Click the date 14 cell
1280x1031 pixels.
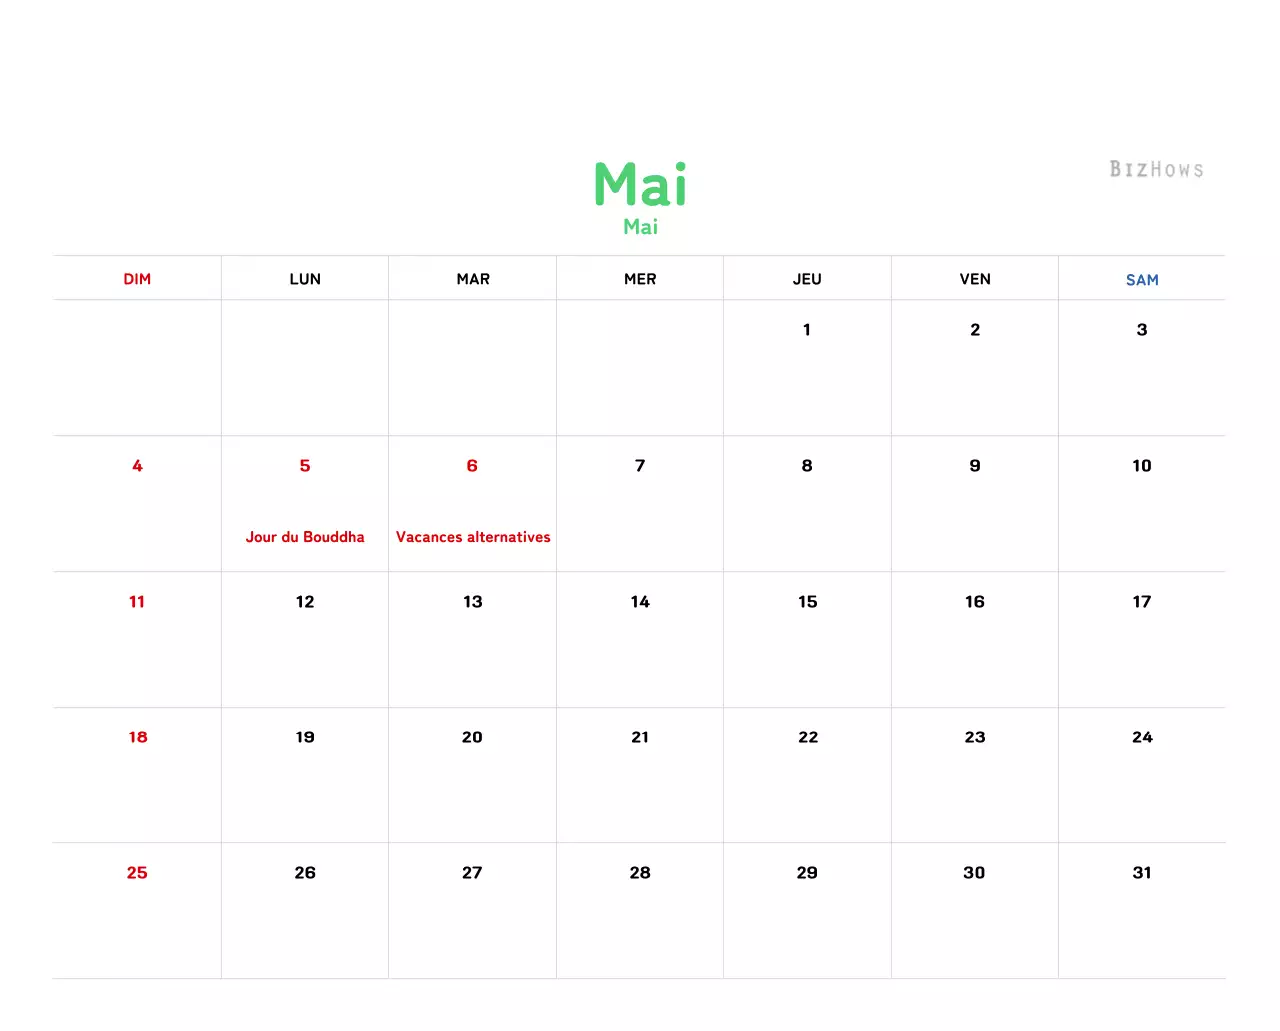(639, 601)
